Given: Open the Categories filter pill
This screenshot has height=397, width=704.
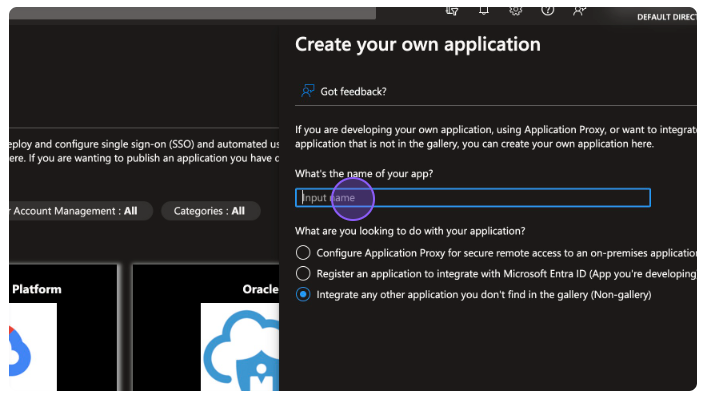Looking at the screenshot, I should (211, 211).
